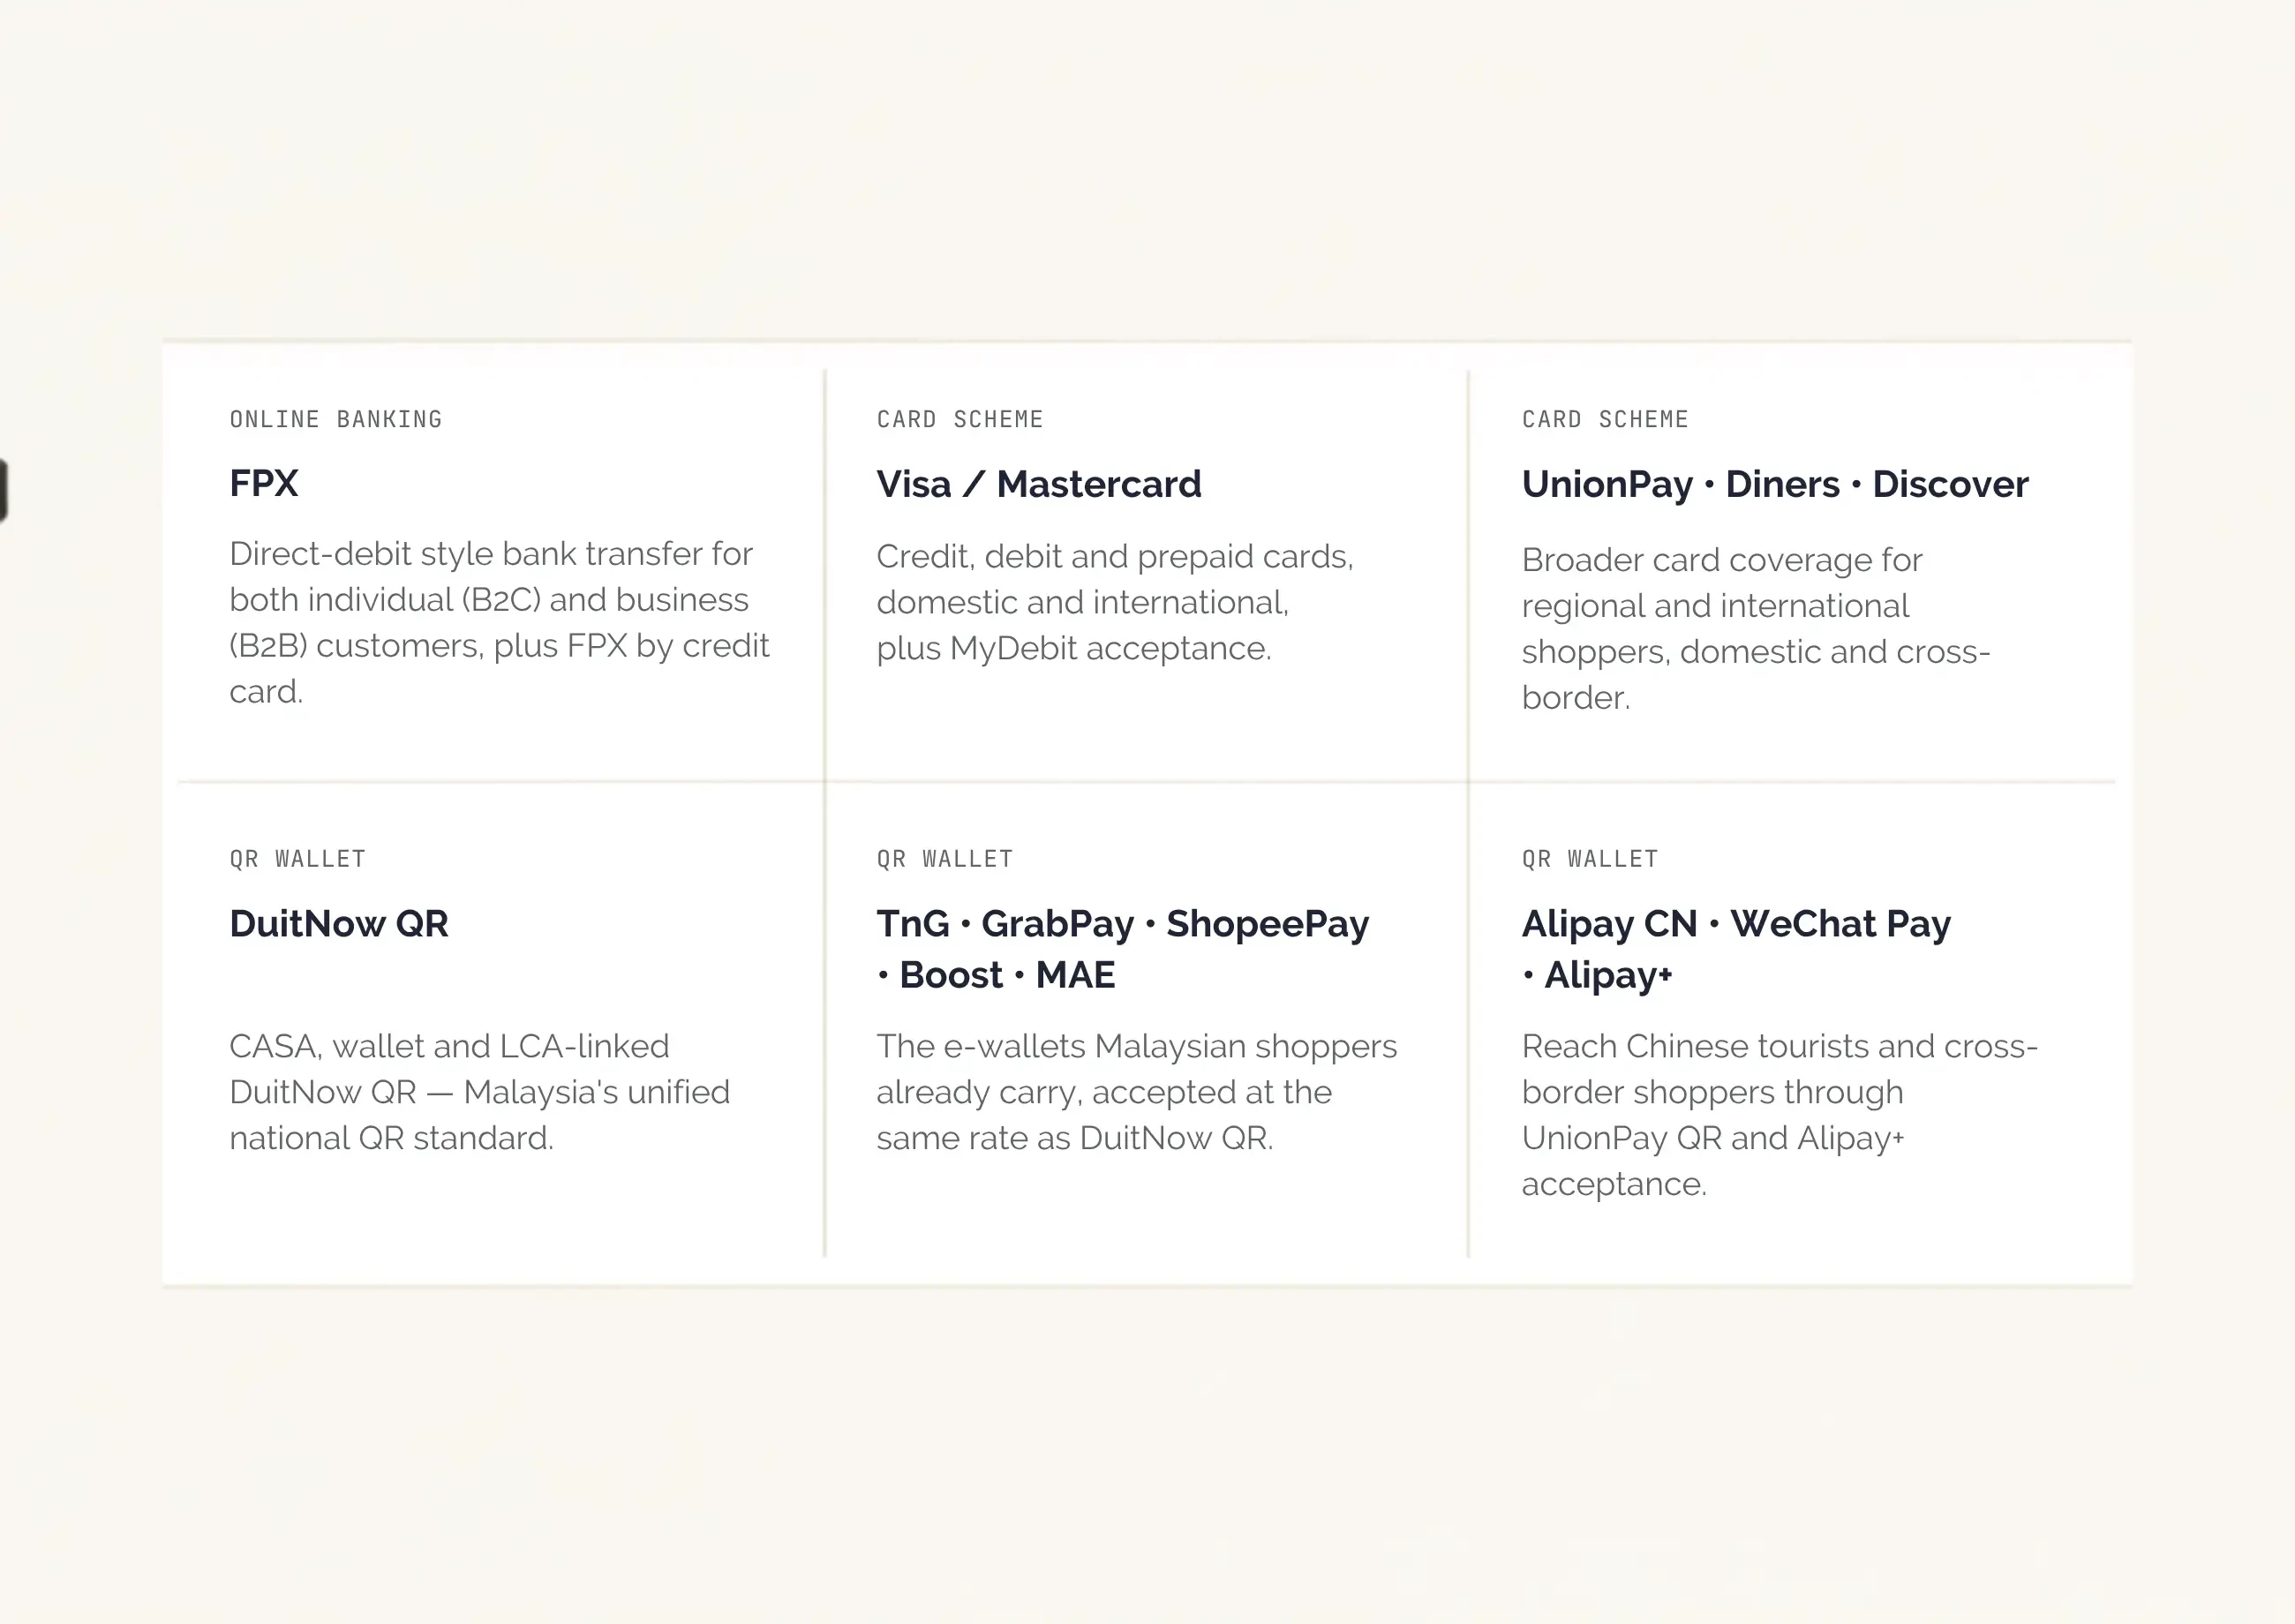Click QR WALLET label above TnG heading
This screenshot has height=1624, width=2295.
(x=945, y=859)
